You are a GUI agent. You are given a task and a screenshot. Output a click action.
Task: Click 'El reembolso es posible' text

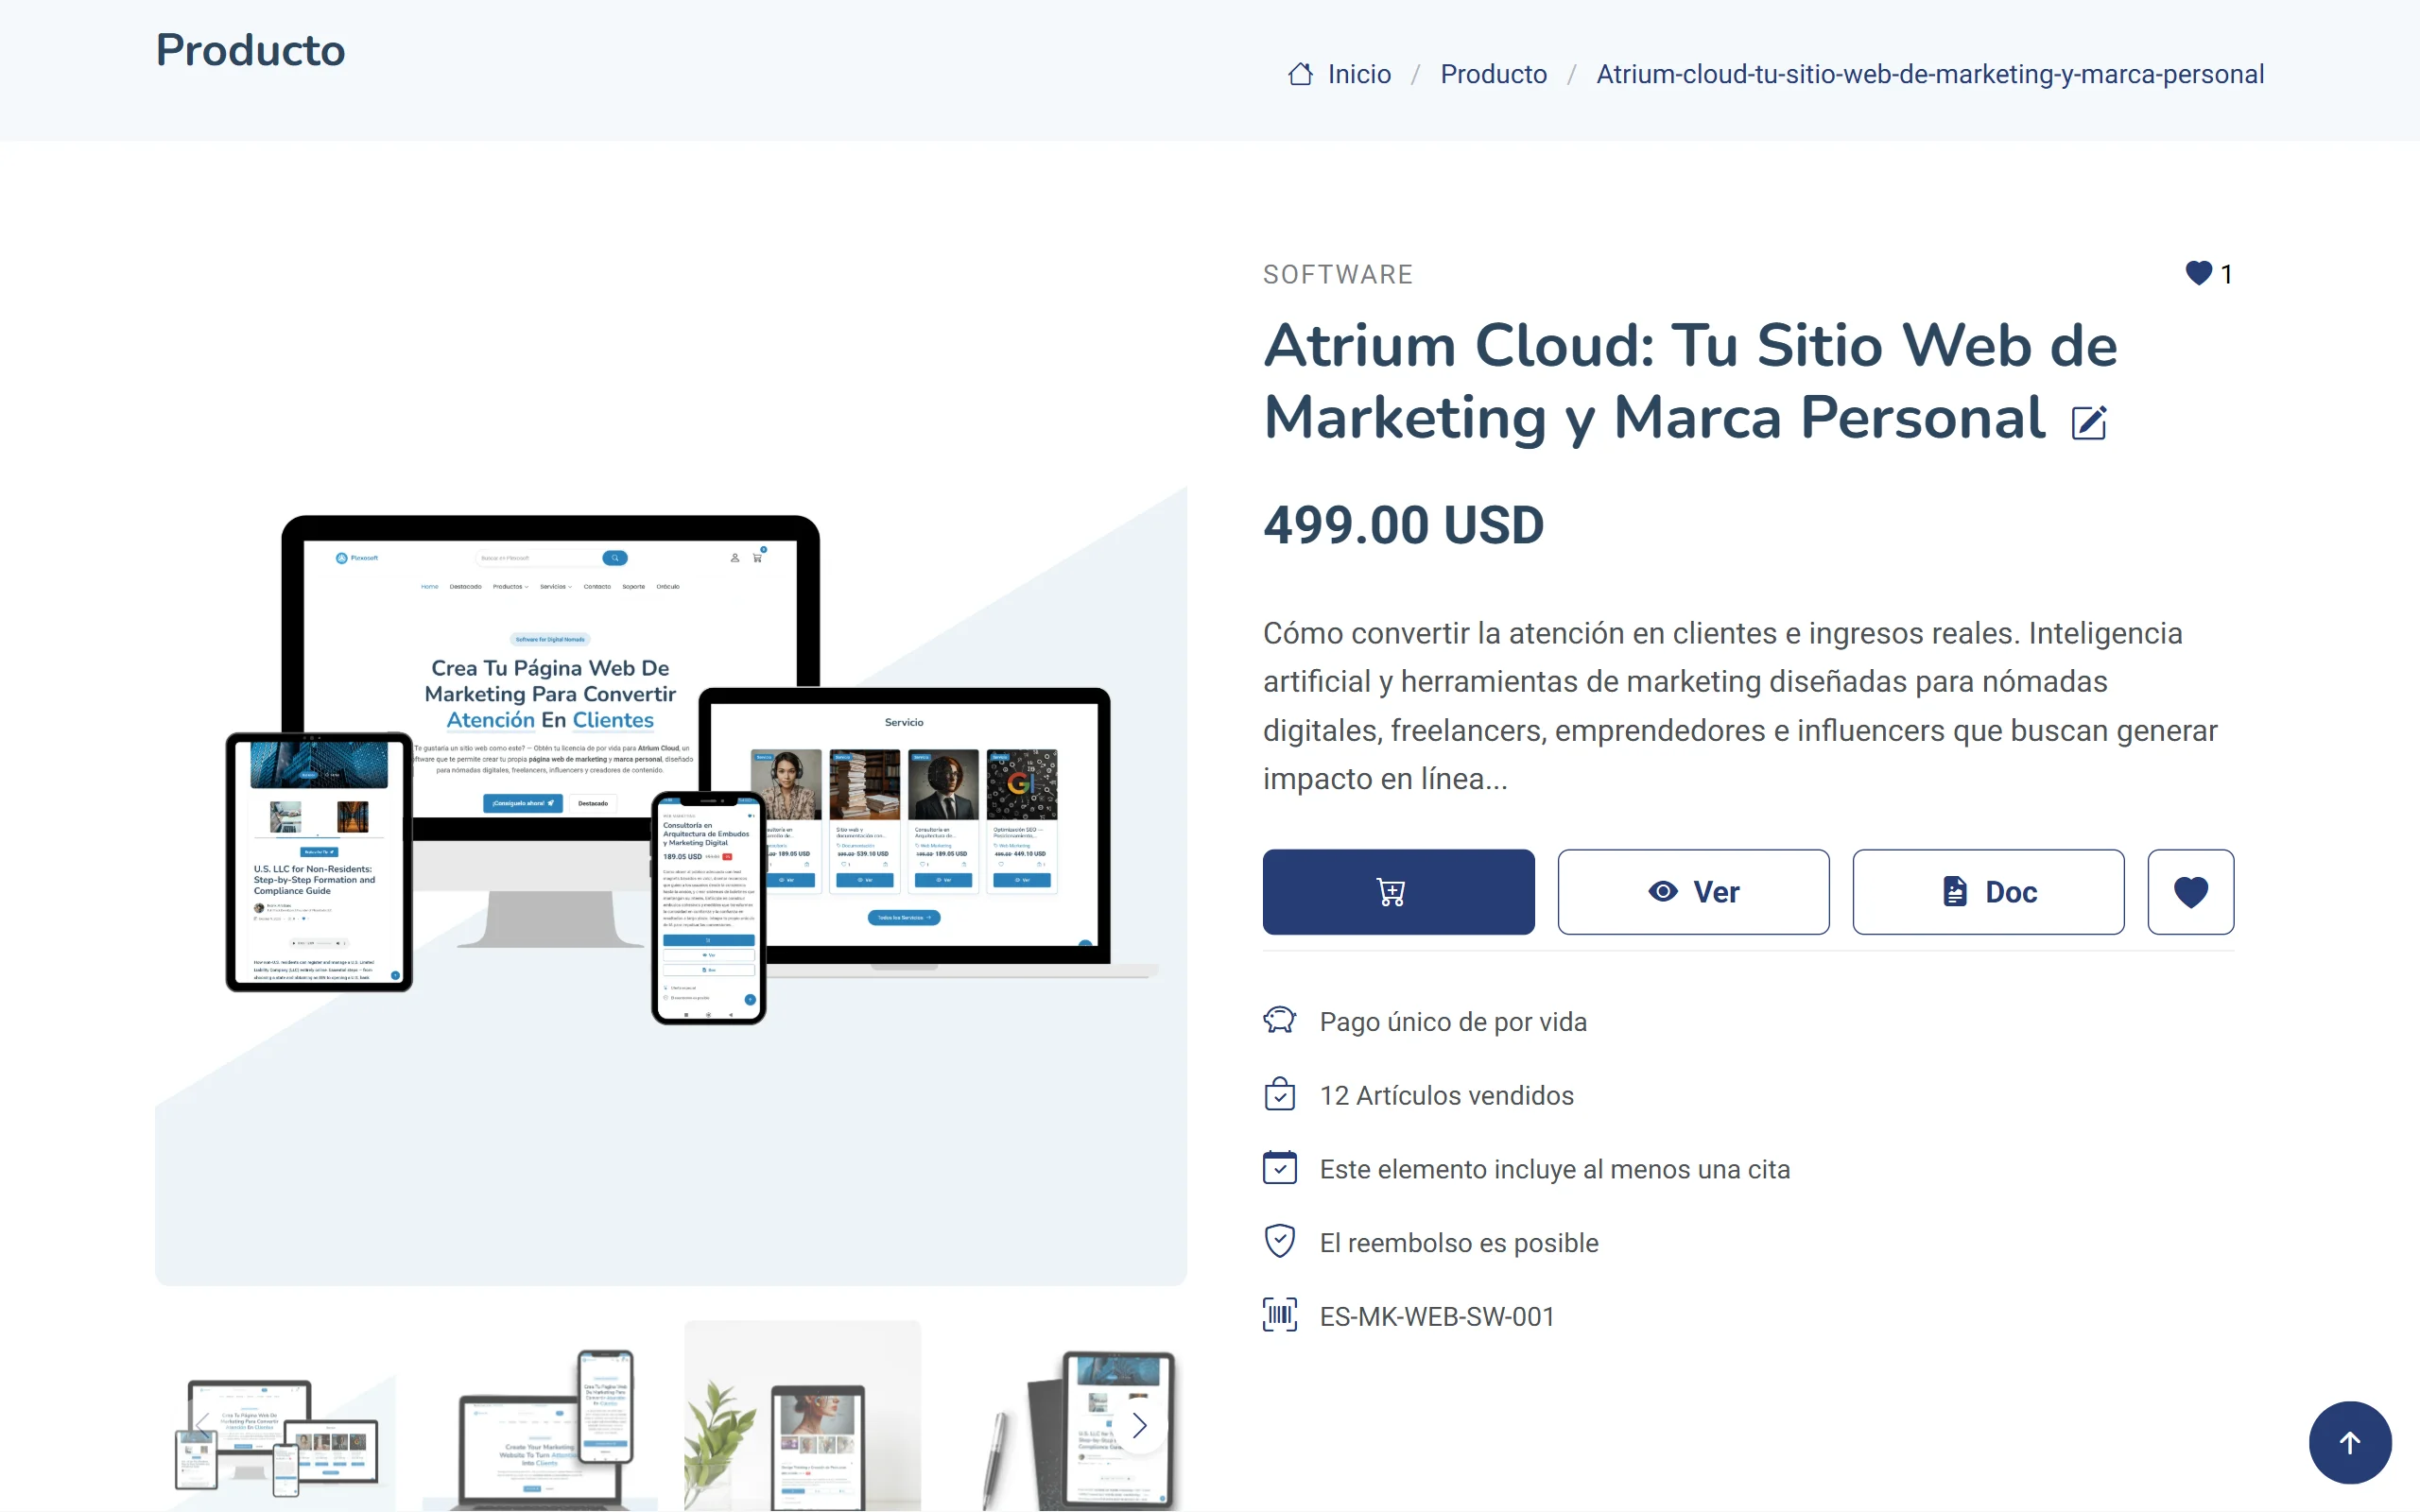point(1458,1243)
